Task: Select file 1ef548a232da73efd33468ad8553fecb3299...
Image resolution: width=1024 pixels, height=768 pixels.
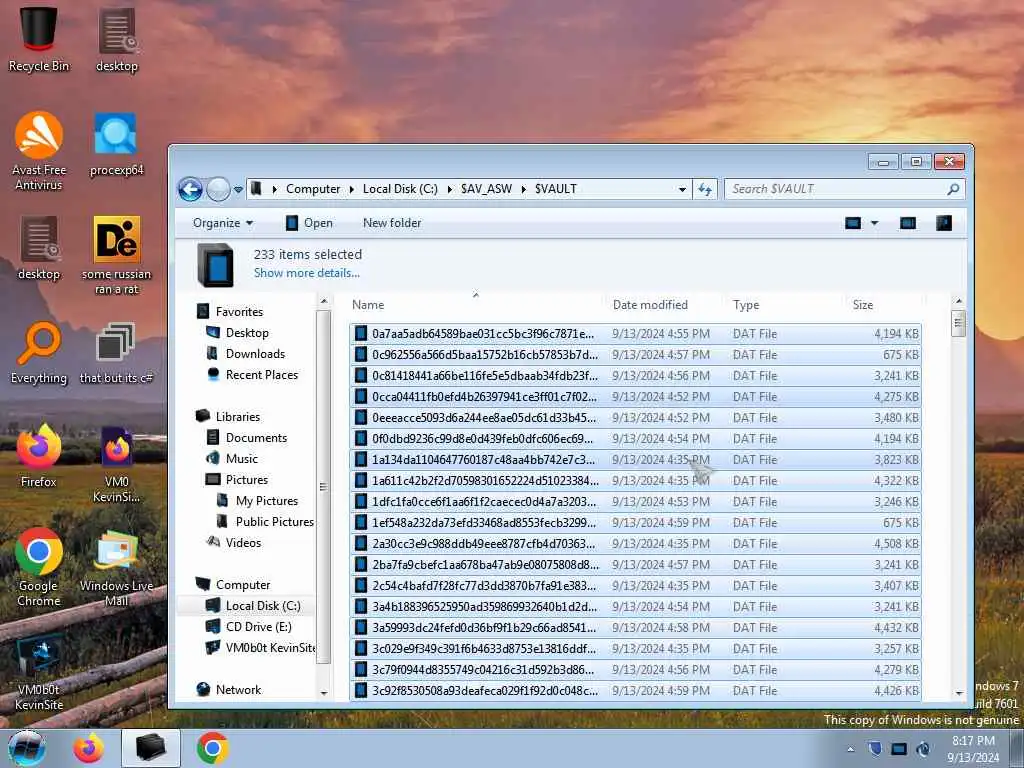Action: (635, 522)
